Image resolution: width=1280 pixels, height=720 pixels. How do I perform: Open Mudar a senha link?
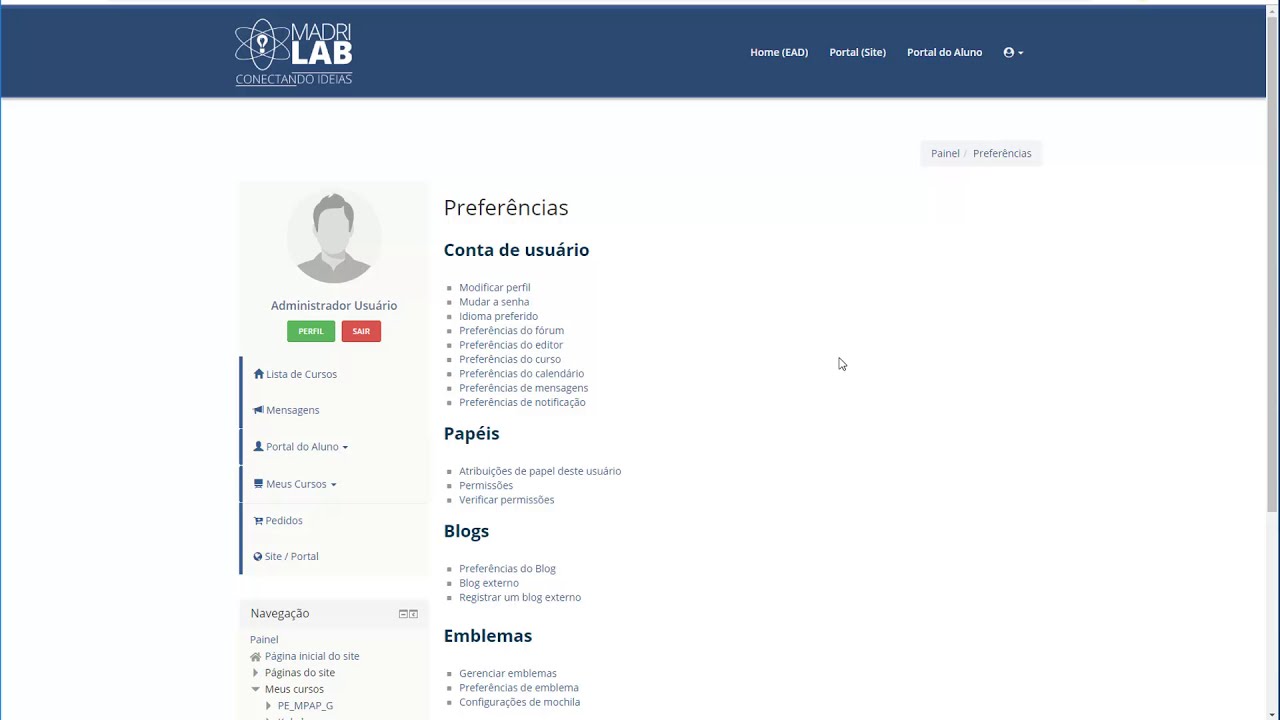point(494,302)
